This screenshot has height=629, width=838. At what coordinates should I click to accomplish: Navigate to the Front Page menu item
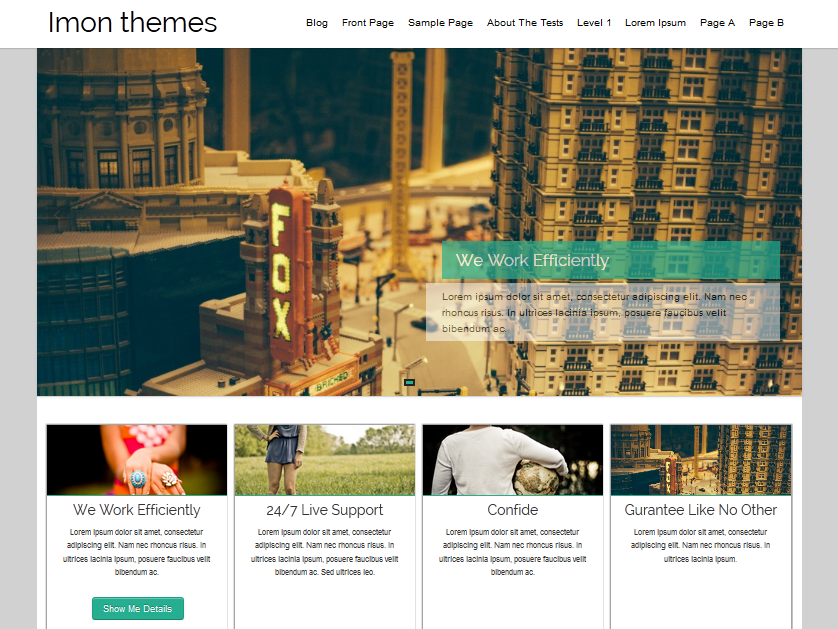pyautogui.click(x=368, y=22)
